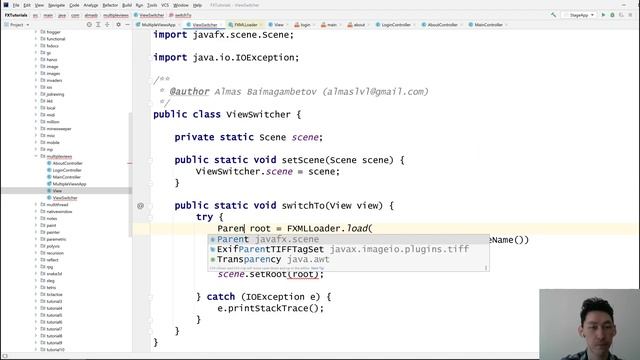Select MainController in the project tree

pyautogui.click(x=64, y=177)
